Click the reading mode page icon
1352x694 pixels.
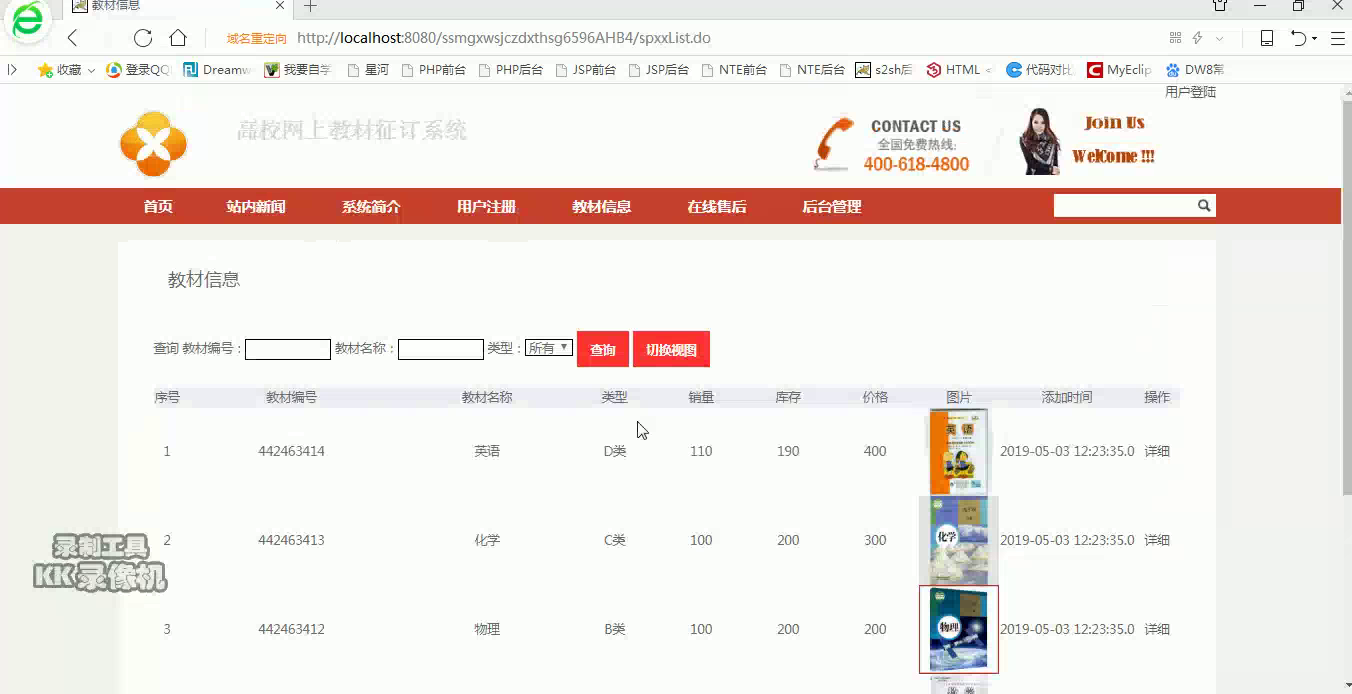[x=1266, y=38]
